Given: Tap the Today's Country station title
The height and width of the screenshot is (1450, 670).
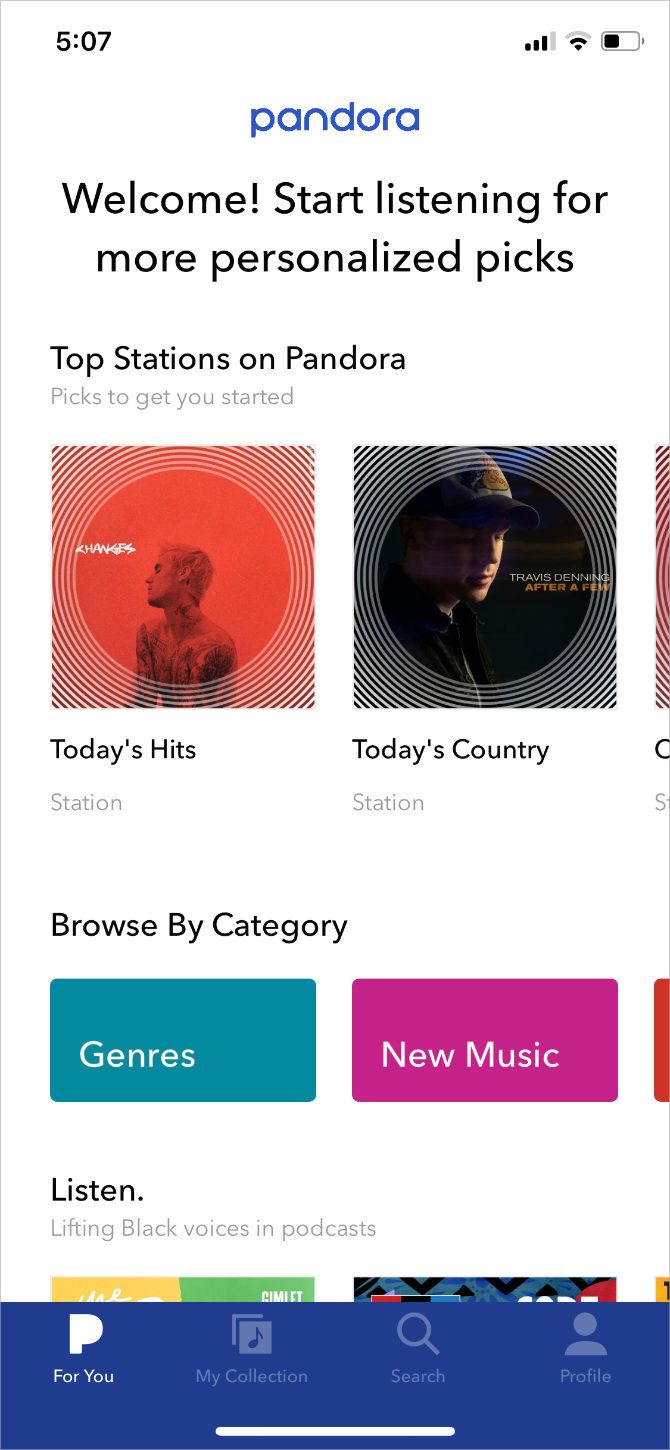Looking at the screenshot, I should coord(450,749).
